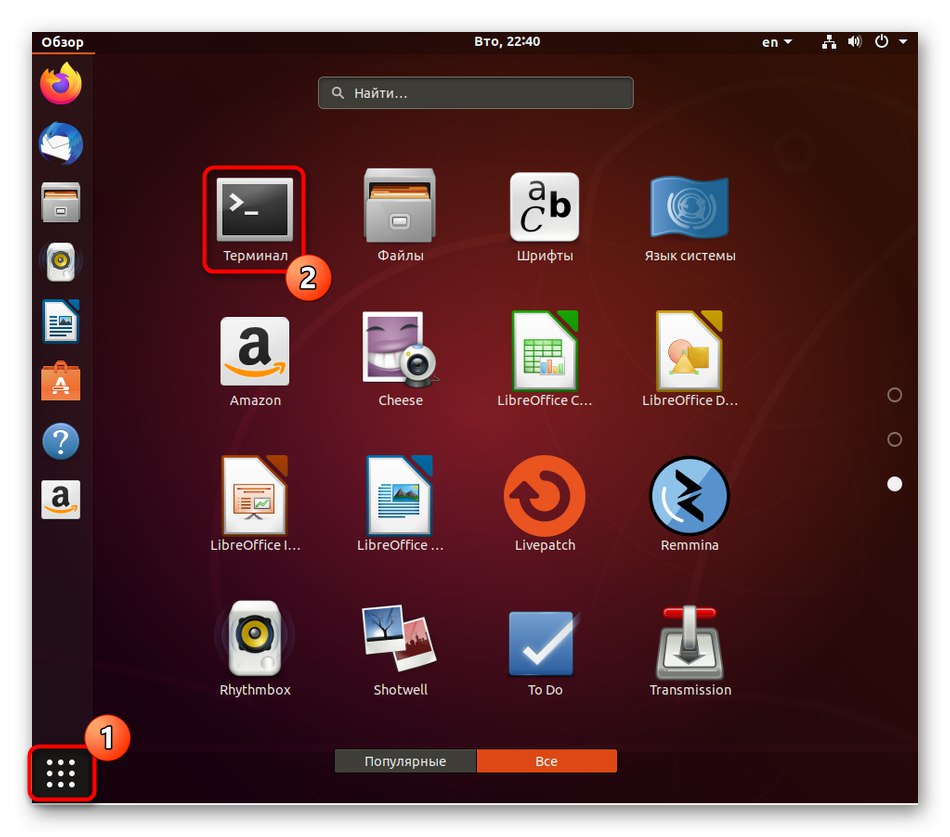Open Amazon from the dock
The image size is (950, 837).
coord(61,500)
